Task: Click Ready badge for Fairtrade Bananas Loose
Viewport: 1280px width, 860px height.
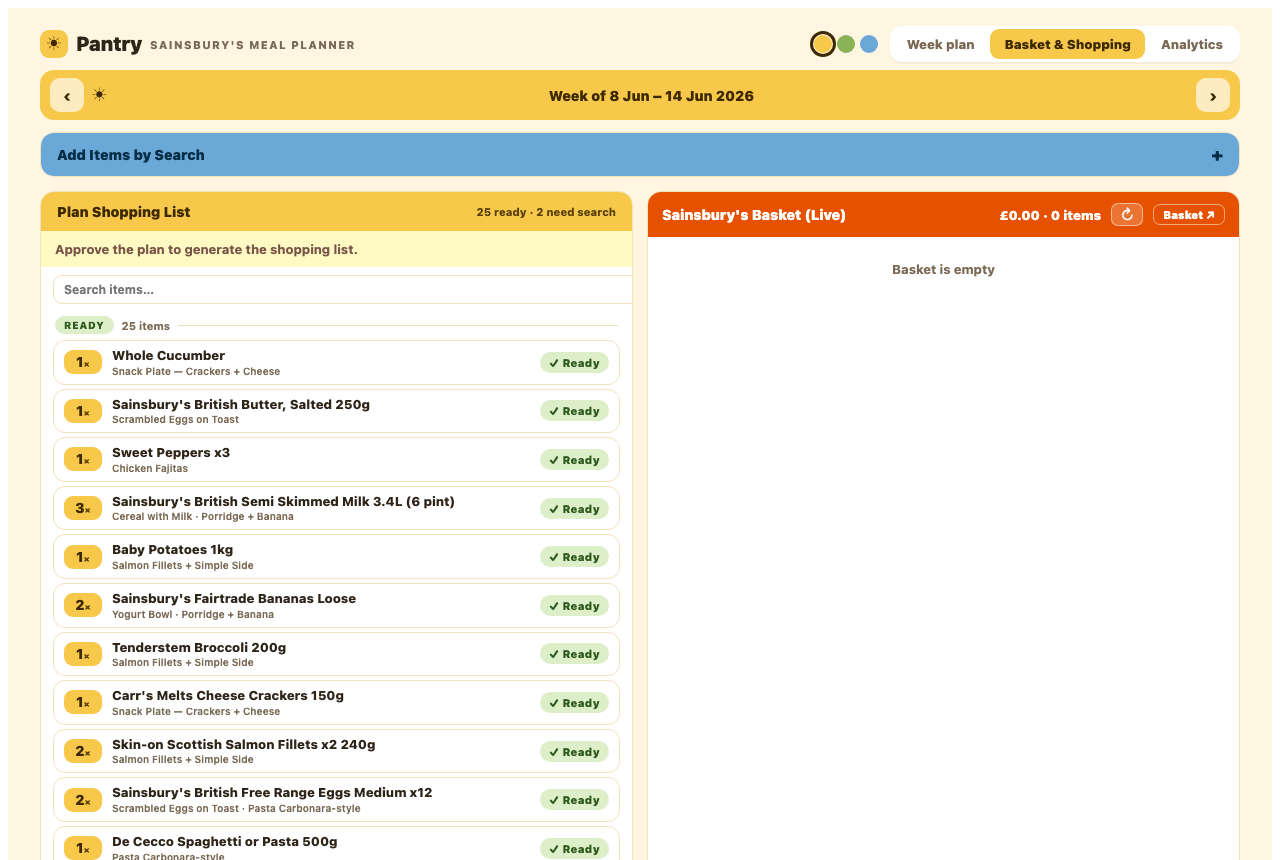Action: coord(575,606)
